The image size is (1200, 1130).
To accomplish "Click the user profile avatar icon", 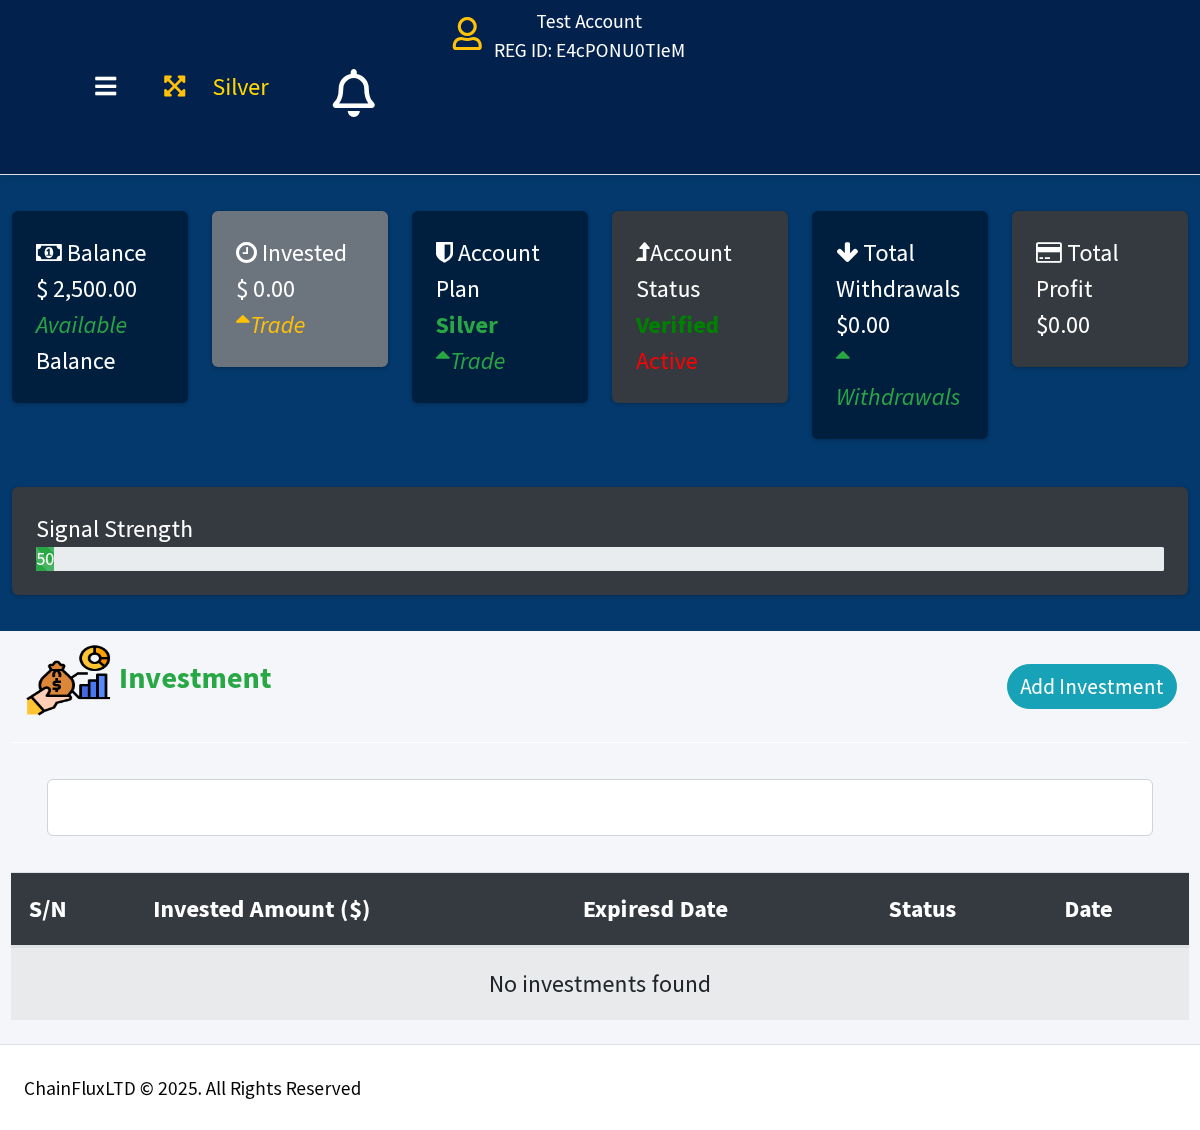I will click(467, 34).
